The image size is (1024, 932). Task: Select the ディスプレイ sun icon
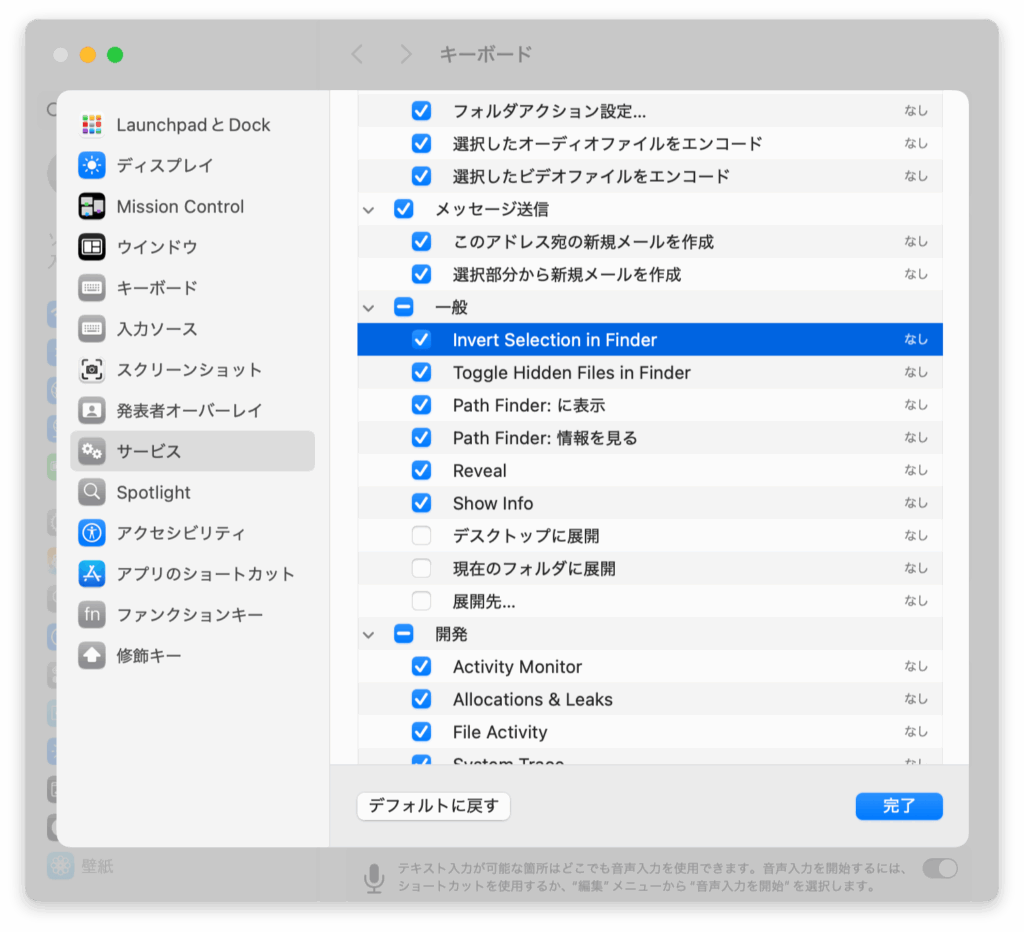92,166
